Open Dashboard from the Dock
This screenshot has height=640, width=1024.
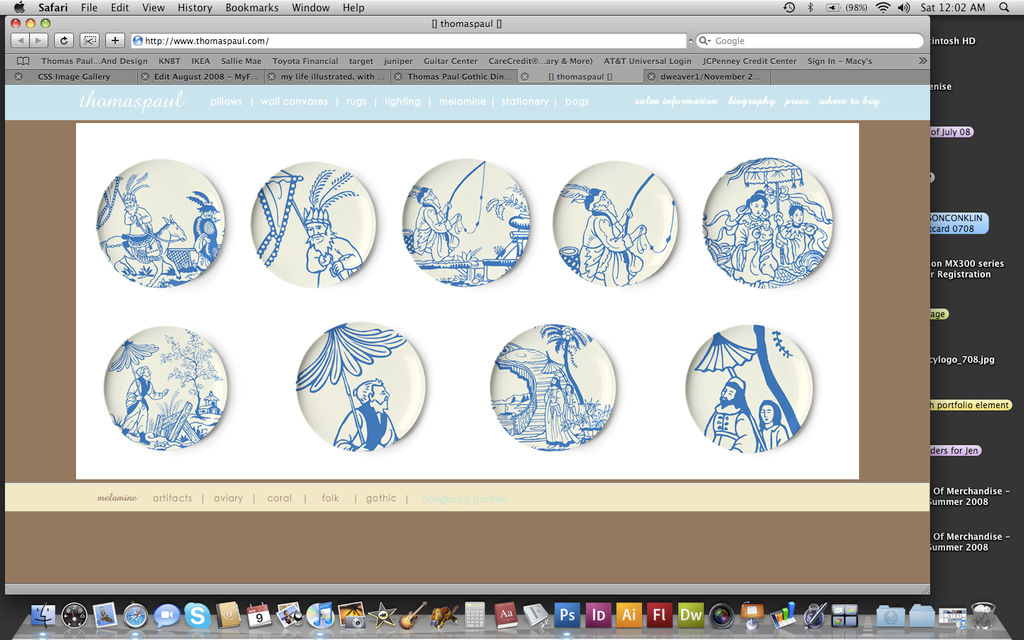[74, 616]
